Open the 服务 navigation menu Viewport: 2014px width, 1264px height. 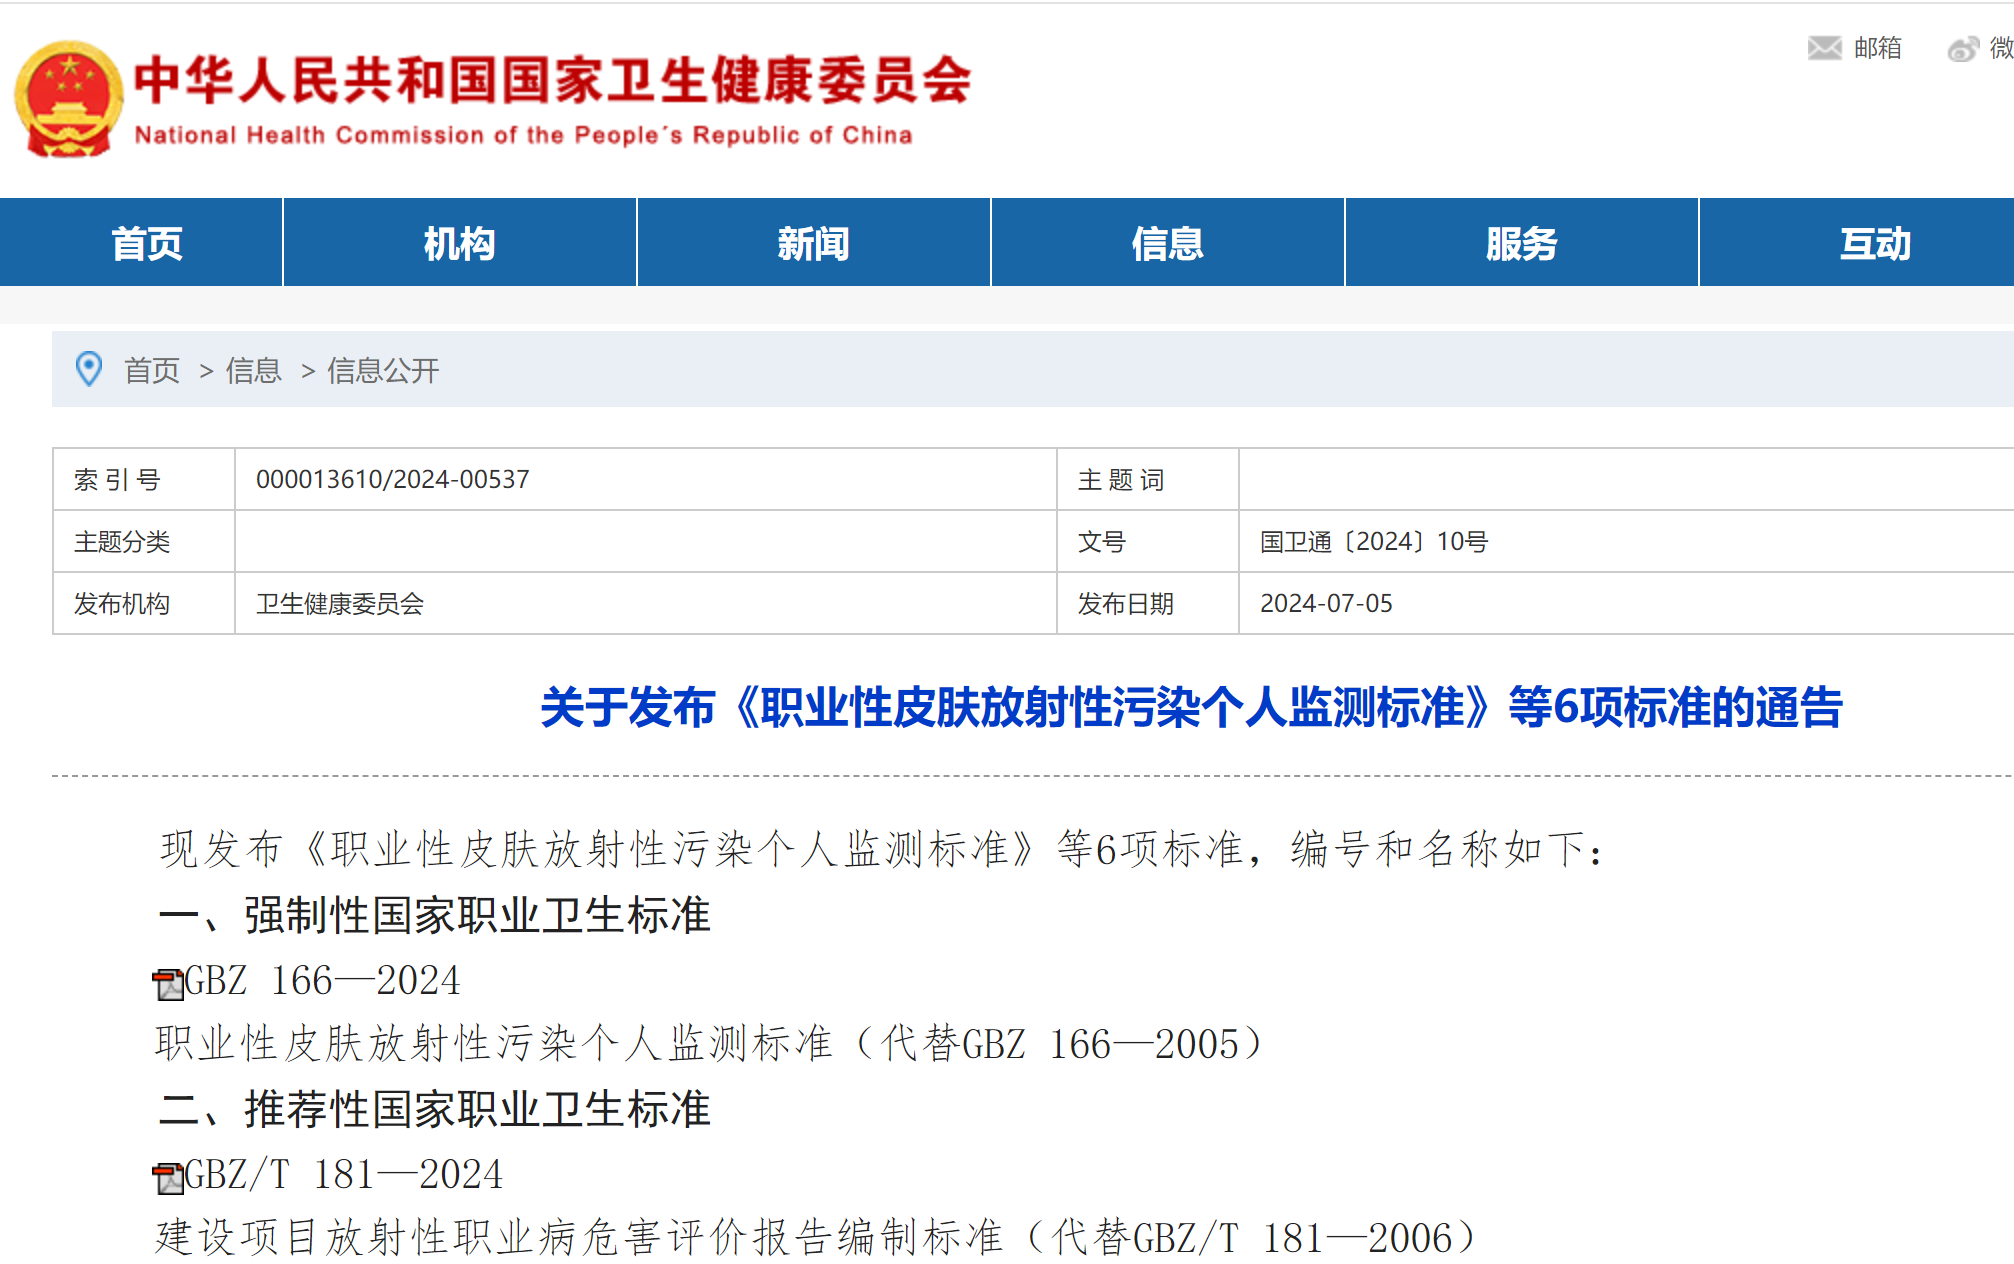pos(1521,243)
